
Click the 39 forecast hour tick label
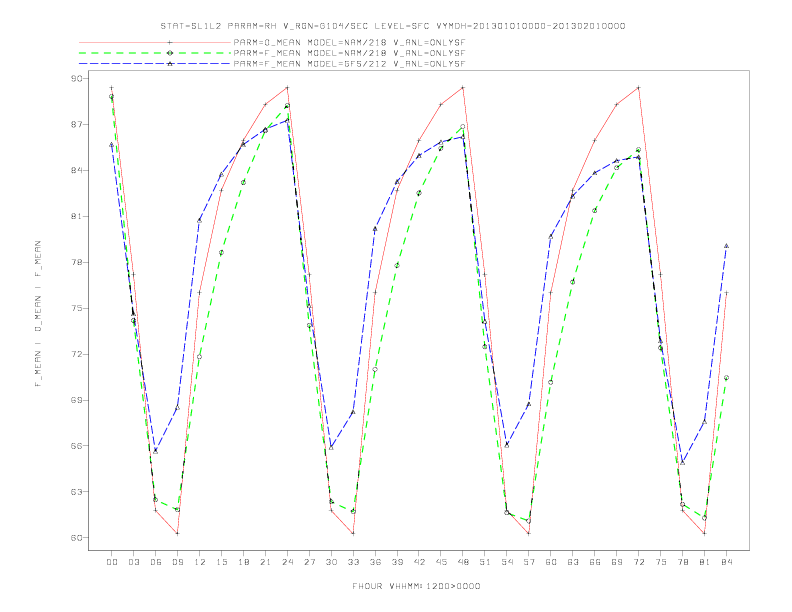point(397,562)
